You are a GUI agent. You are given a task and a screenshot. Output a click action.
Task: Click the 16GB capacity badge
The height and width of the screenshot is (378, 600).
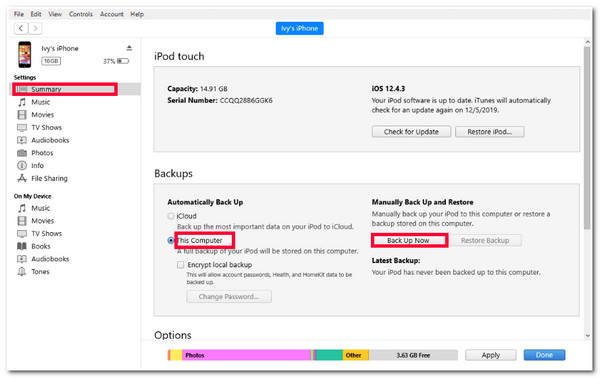51,61
